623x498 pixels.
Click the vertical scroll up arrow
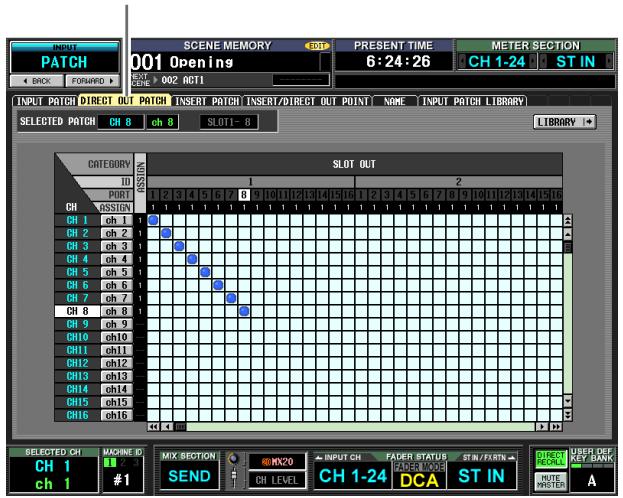tap(568, 234)
